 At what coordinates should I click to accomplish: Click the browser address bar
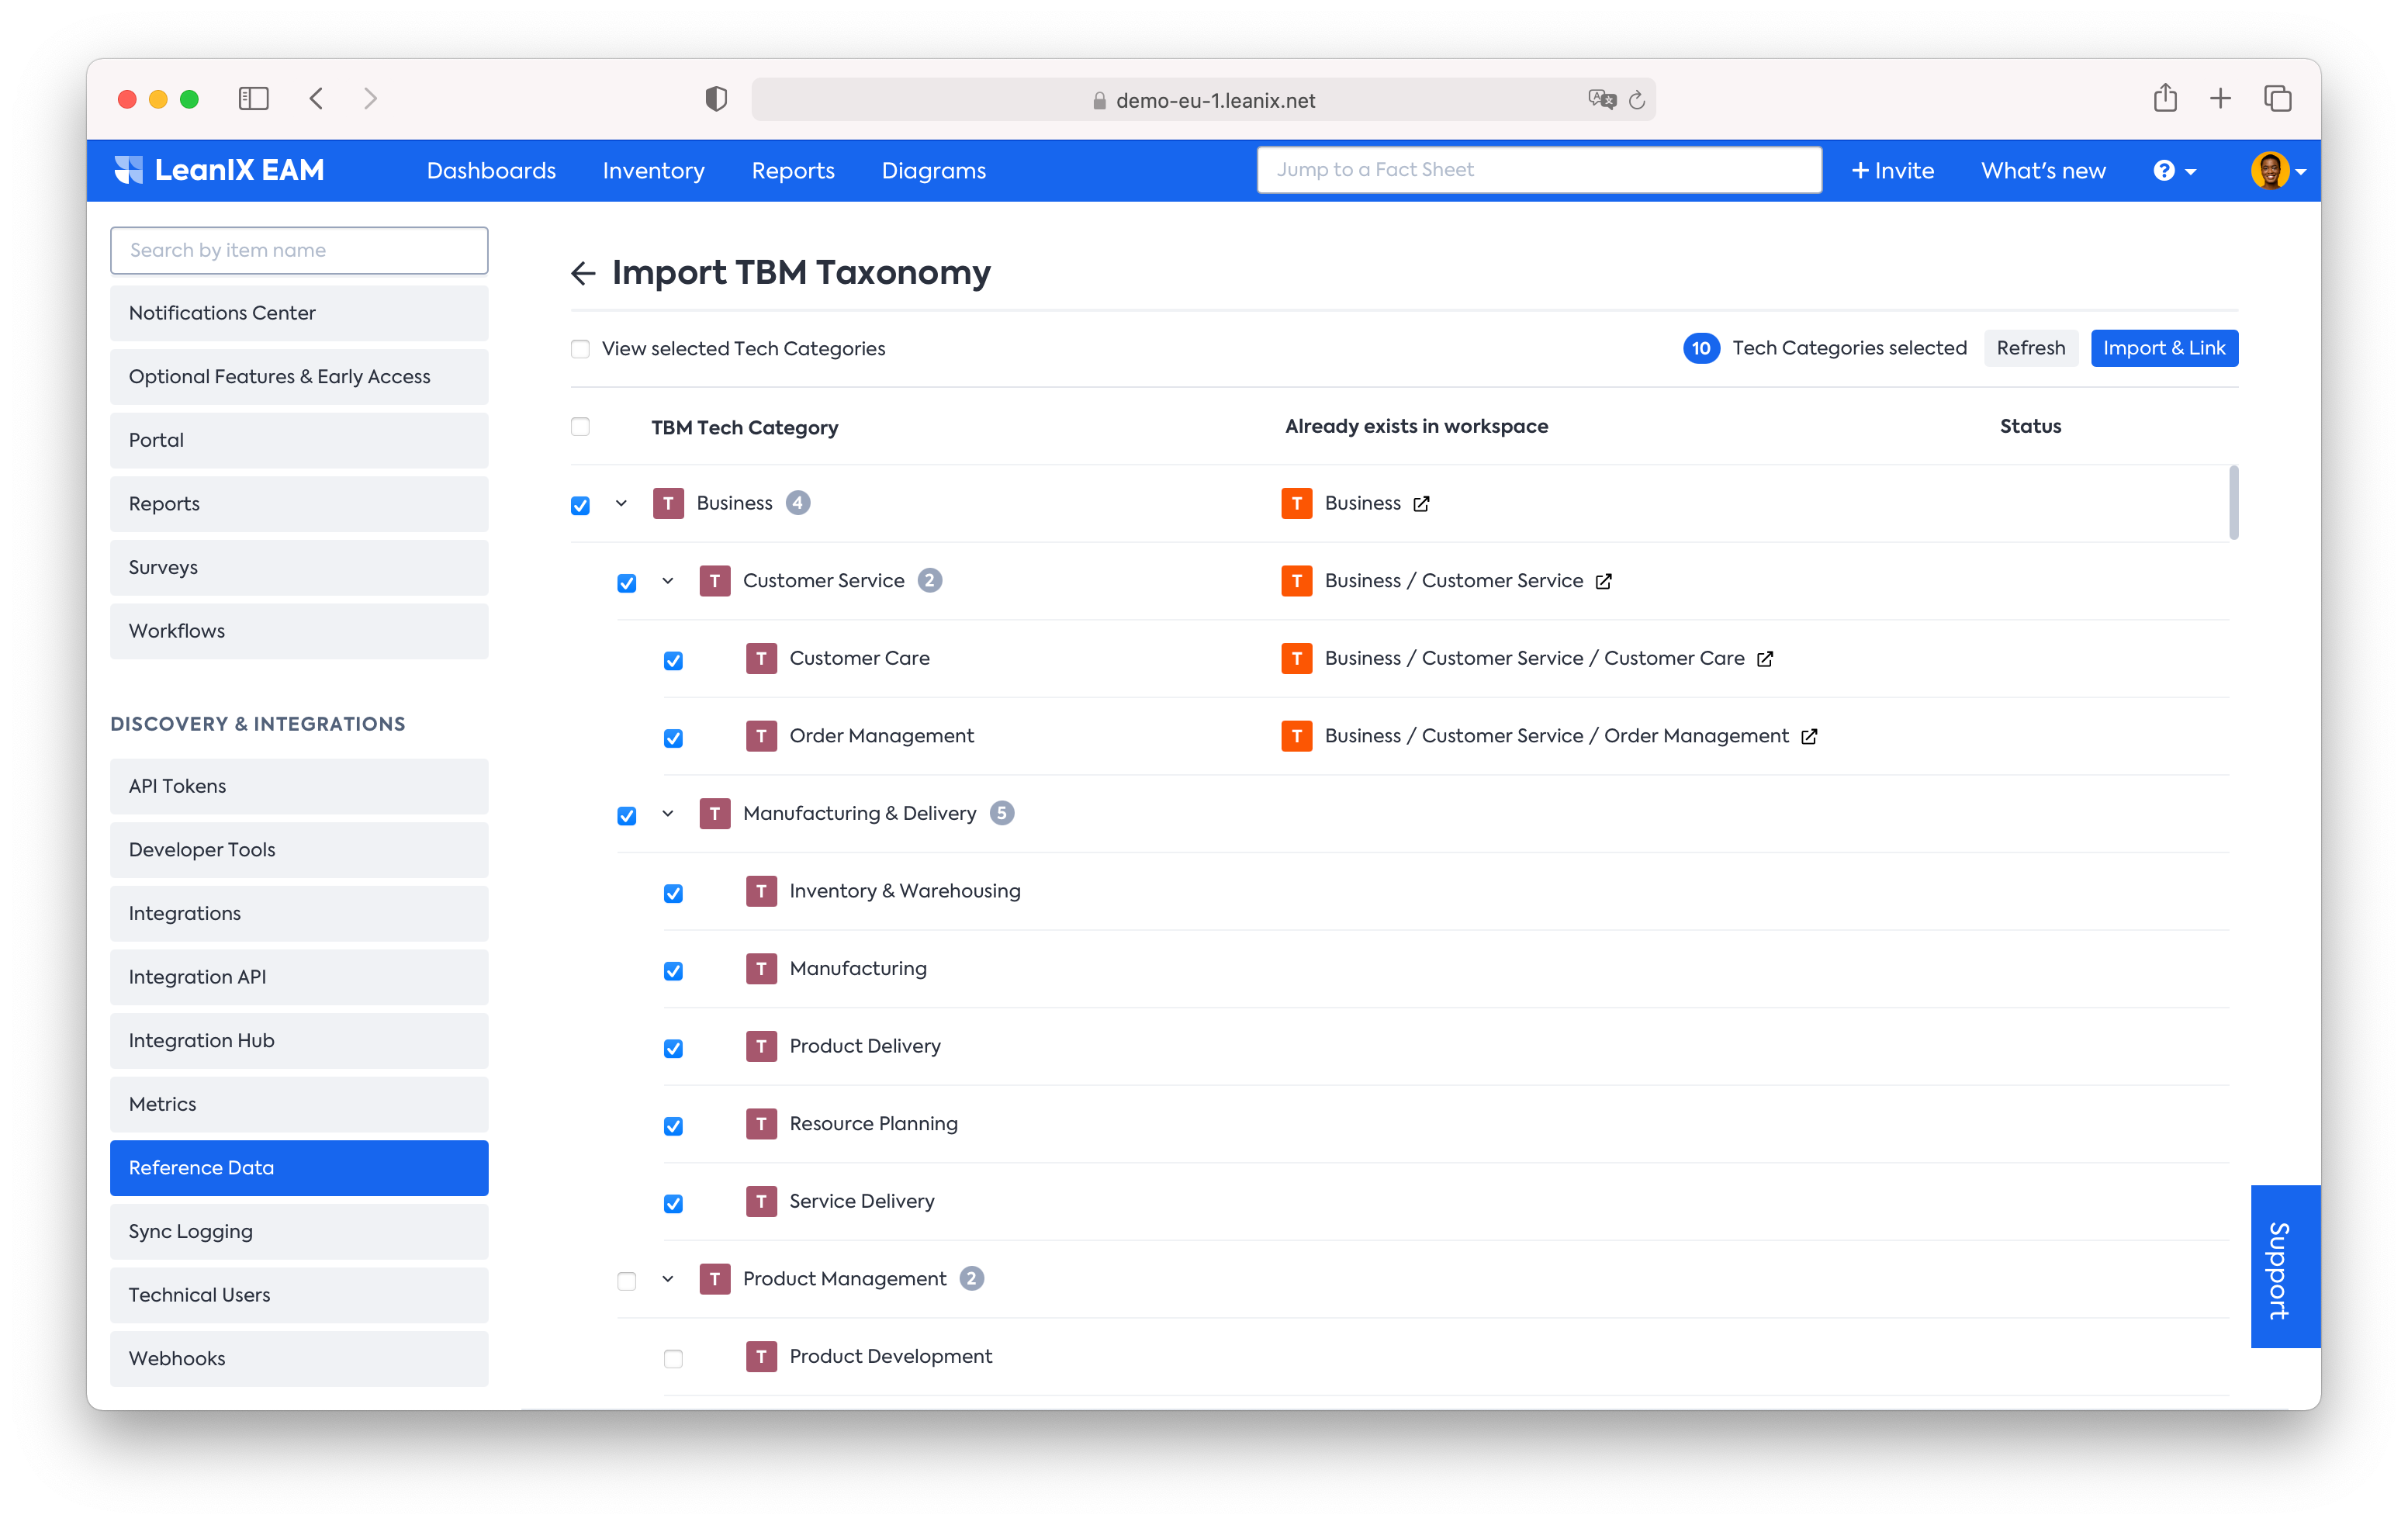tap(1204, 100)
